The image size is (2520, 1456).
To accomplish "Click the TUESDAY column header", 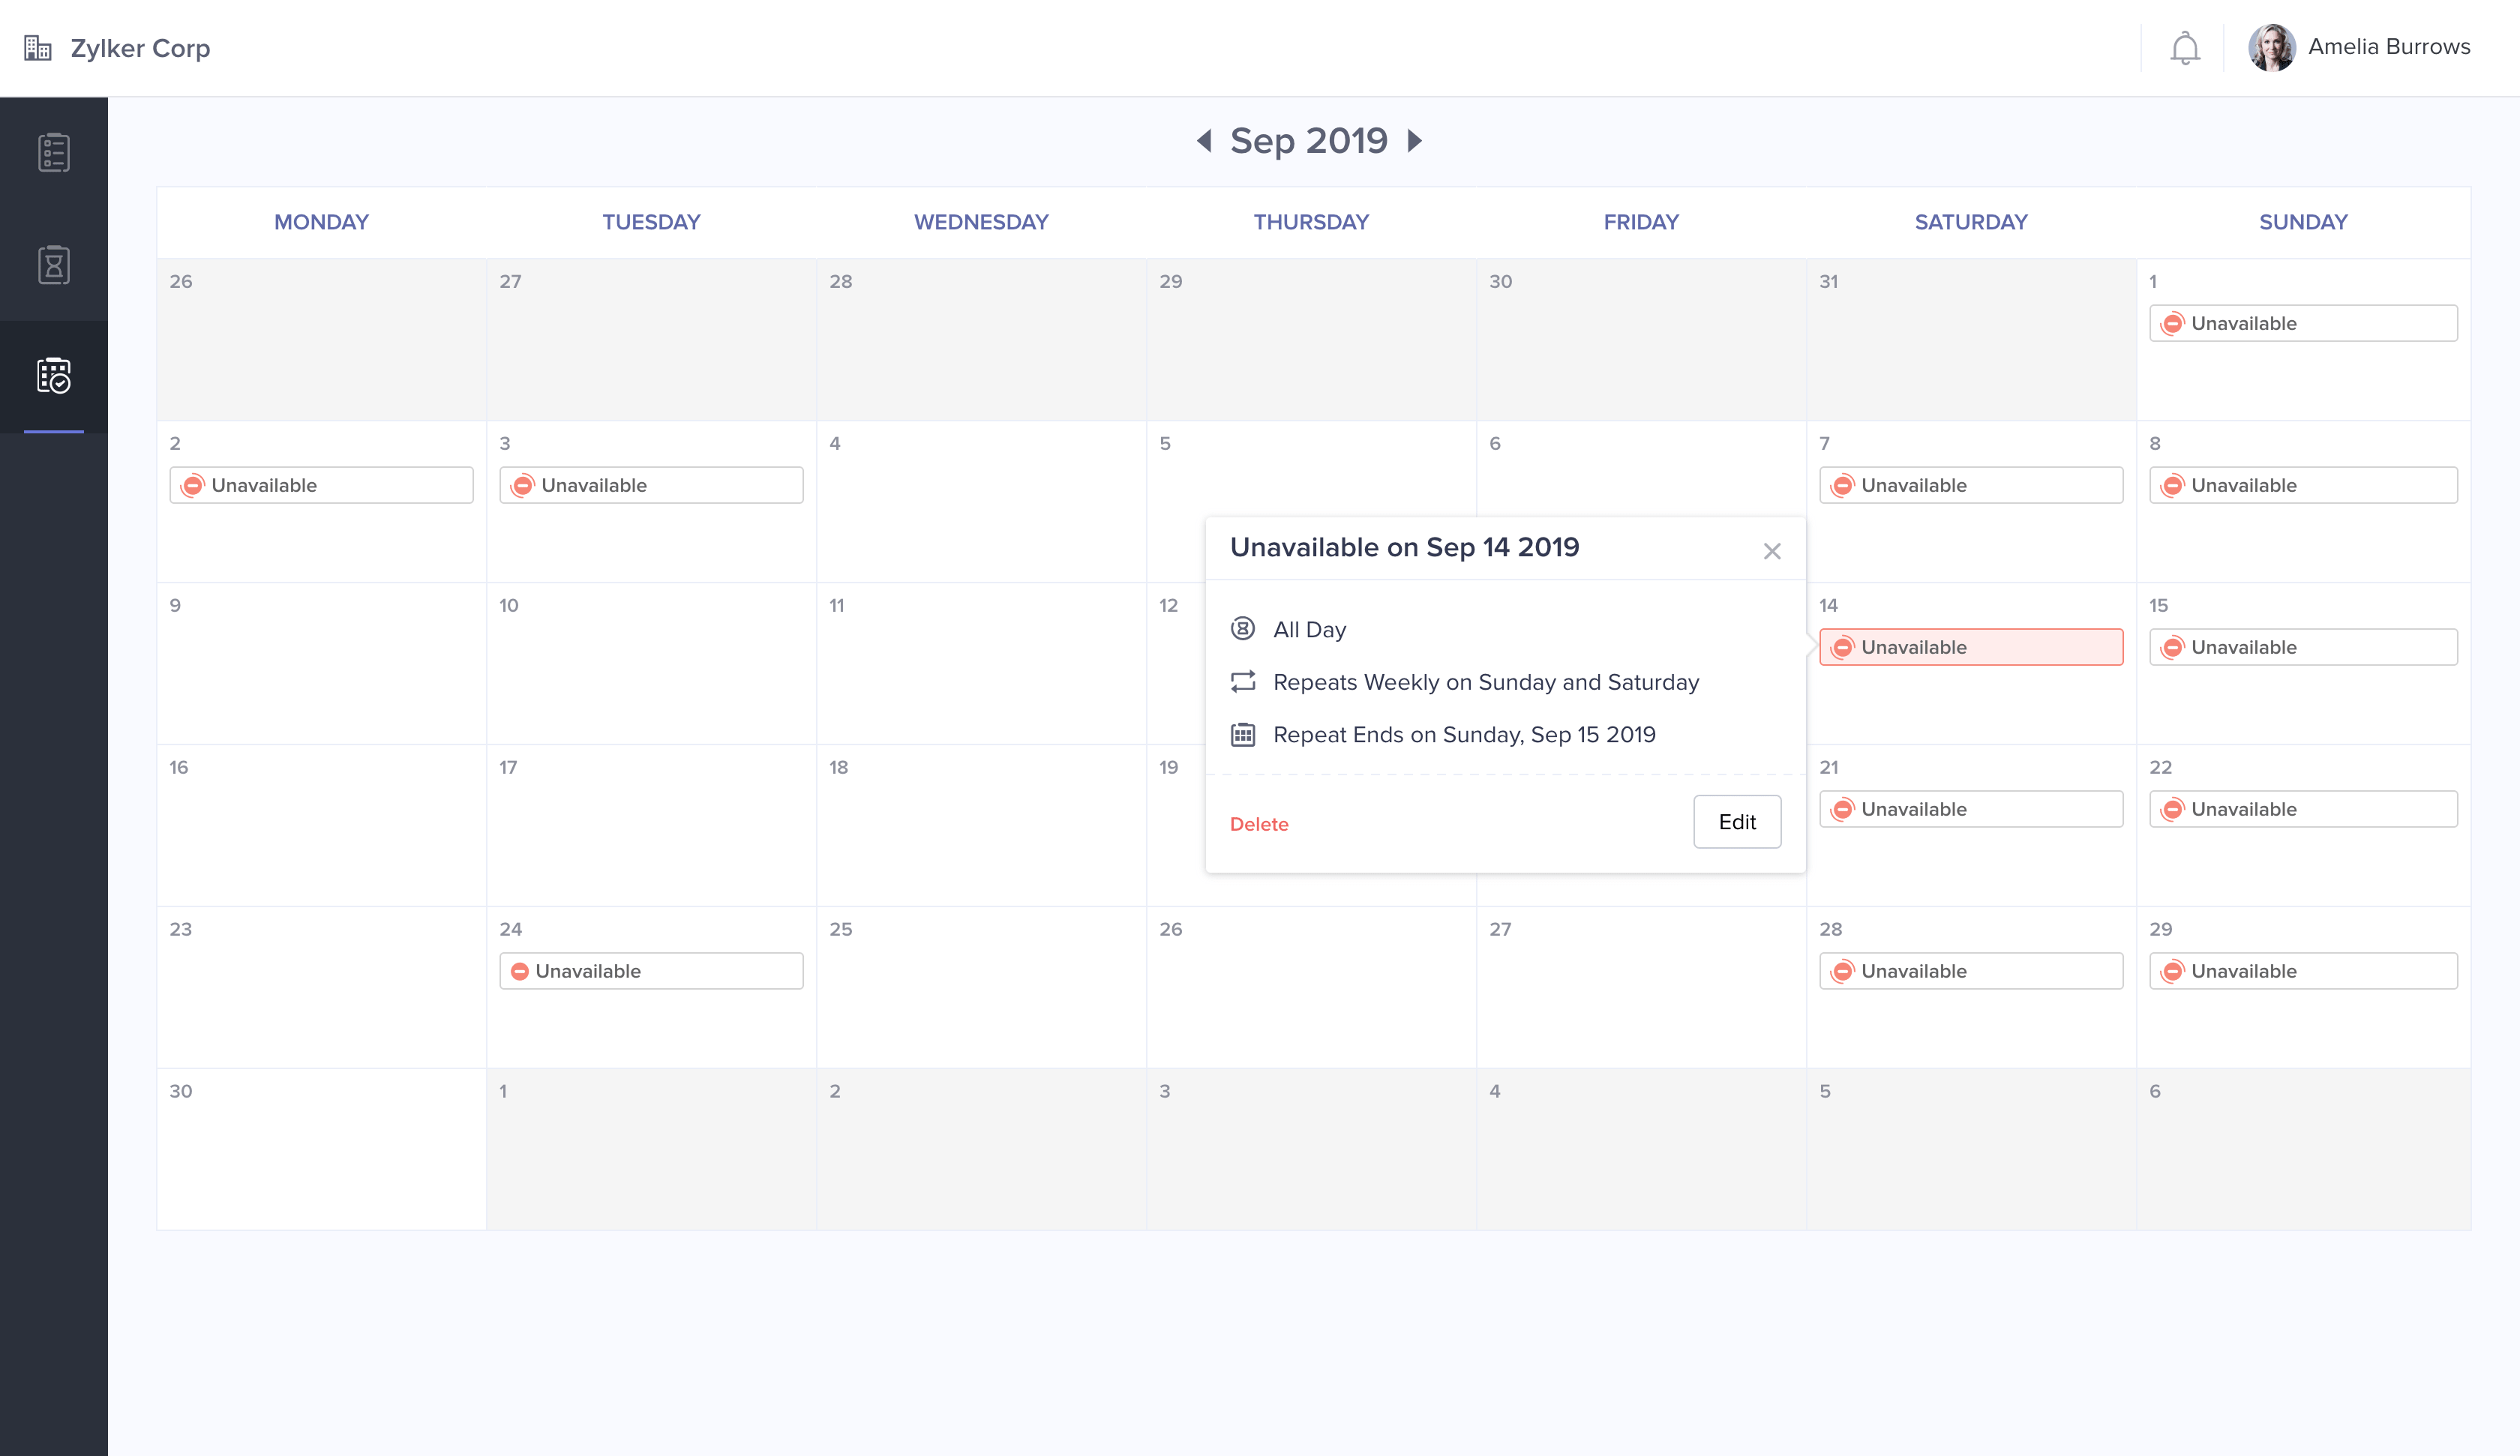I will [x=651, y=222].
